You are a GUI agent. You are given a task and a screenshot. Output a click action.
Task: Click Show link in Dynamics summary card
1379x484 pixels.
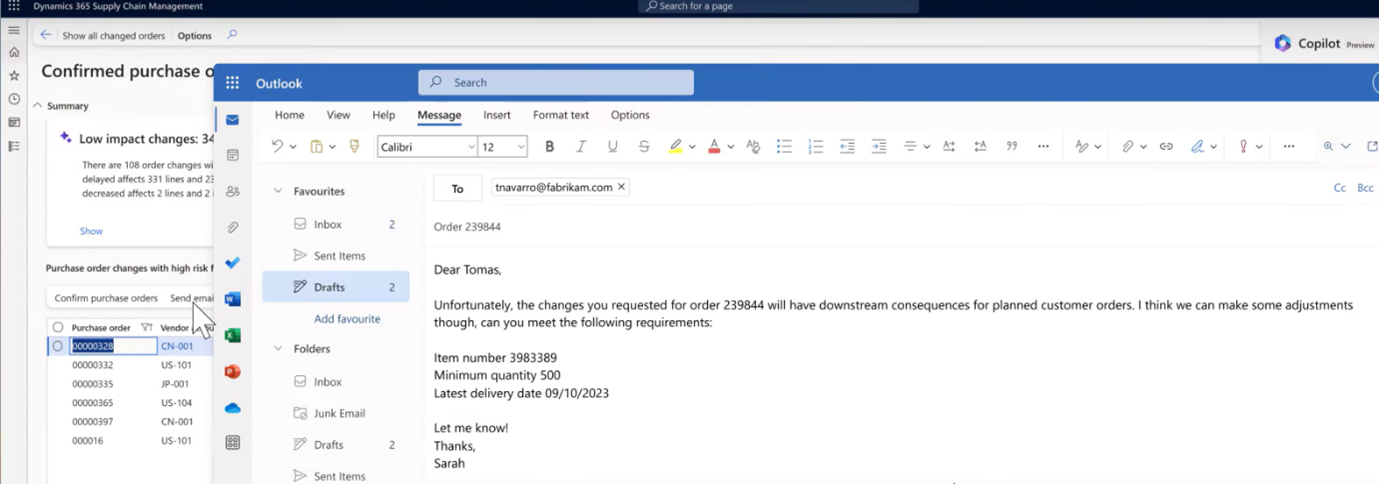click(x=91, y=231)
